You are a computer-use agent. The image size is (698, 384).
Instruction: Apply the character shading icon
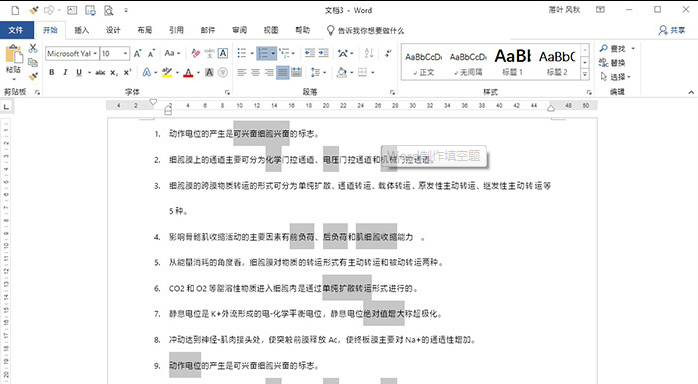(x=209, y=73)
